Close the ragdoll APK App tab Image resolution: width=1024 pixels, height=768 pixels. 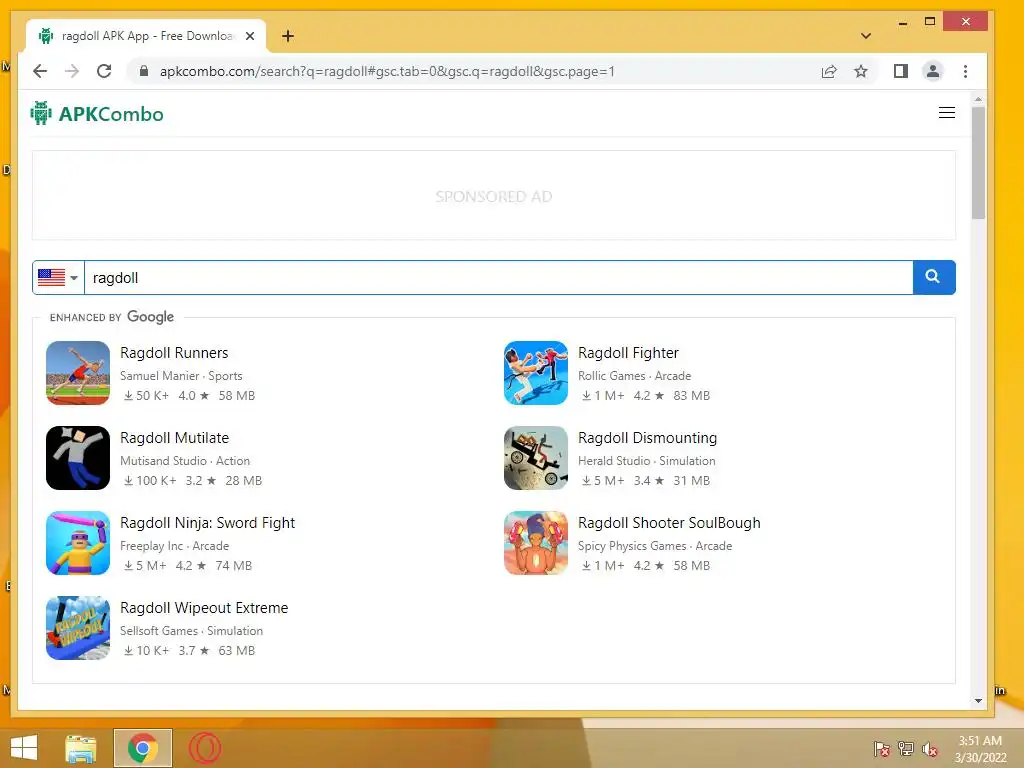pyautogui.click(x=249, y=36)
